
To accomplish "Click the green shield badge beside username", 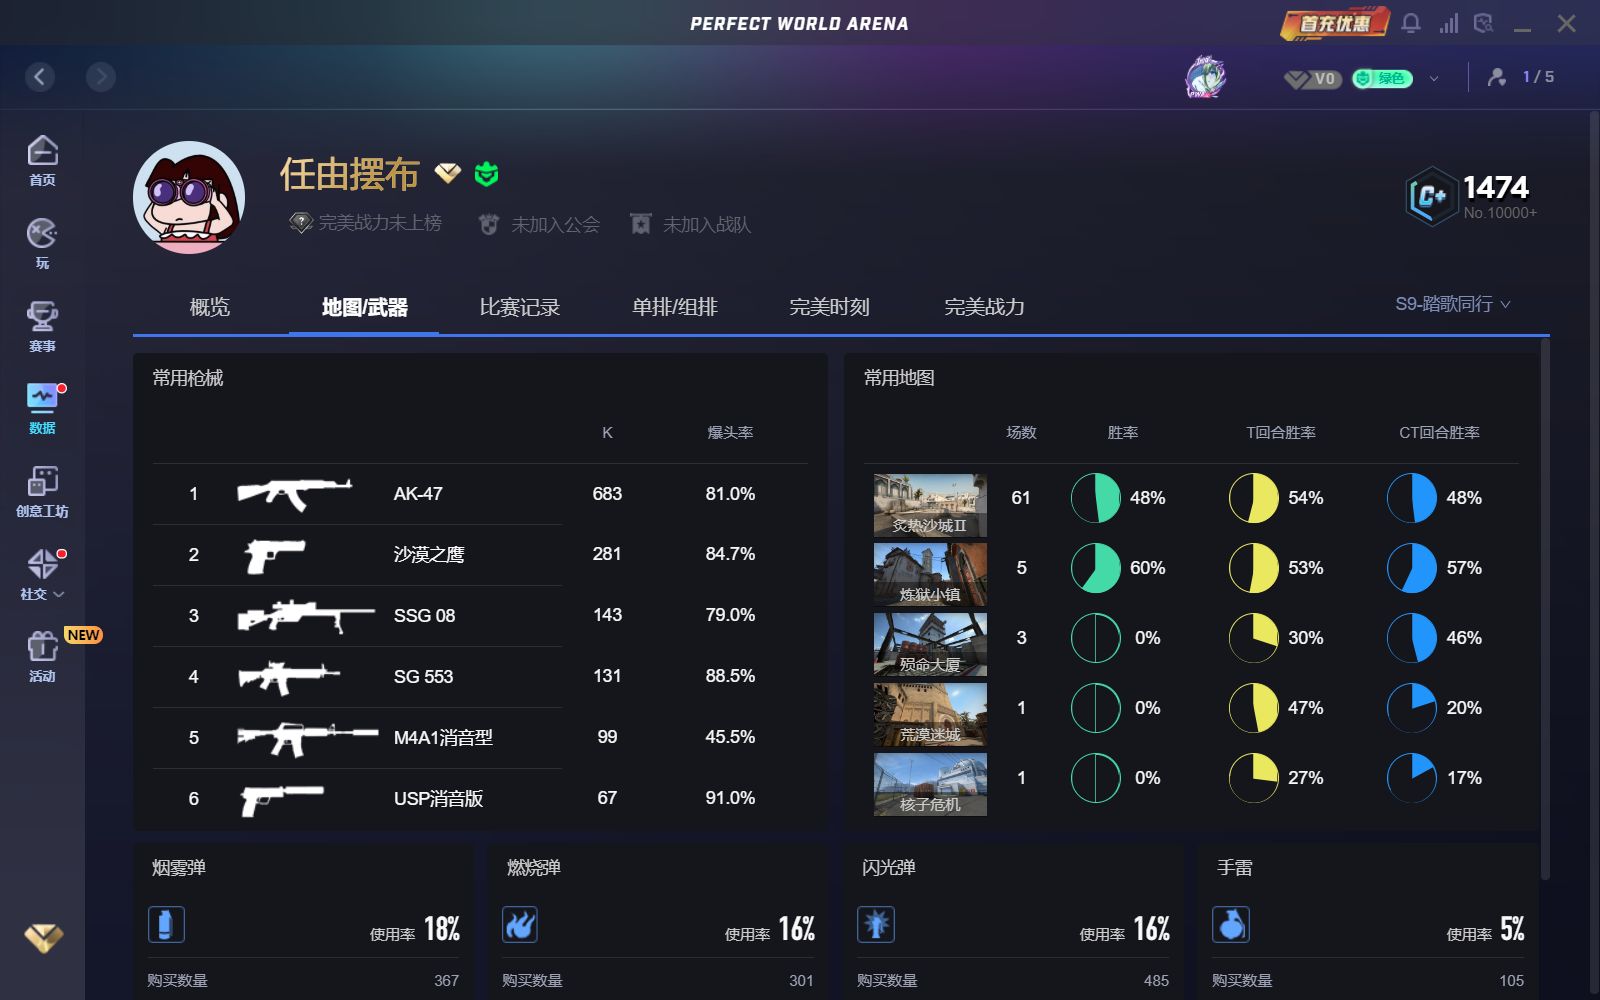I will coord(486,174).
